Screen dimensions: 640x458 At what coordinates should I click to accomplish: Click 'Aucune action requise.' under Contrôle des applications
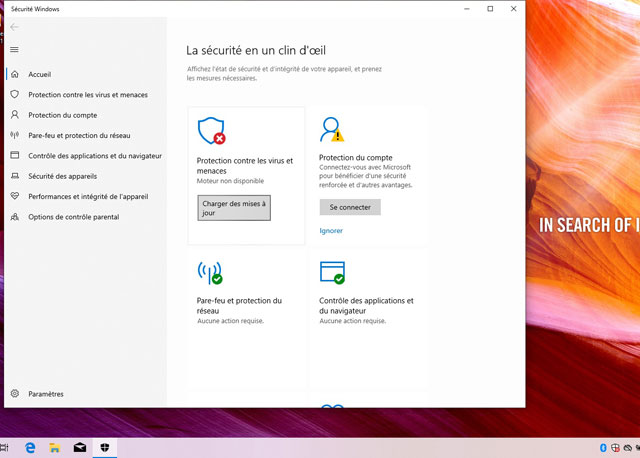coord(352,321)
